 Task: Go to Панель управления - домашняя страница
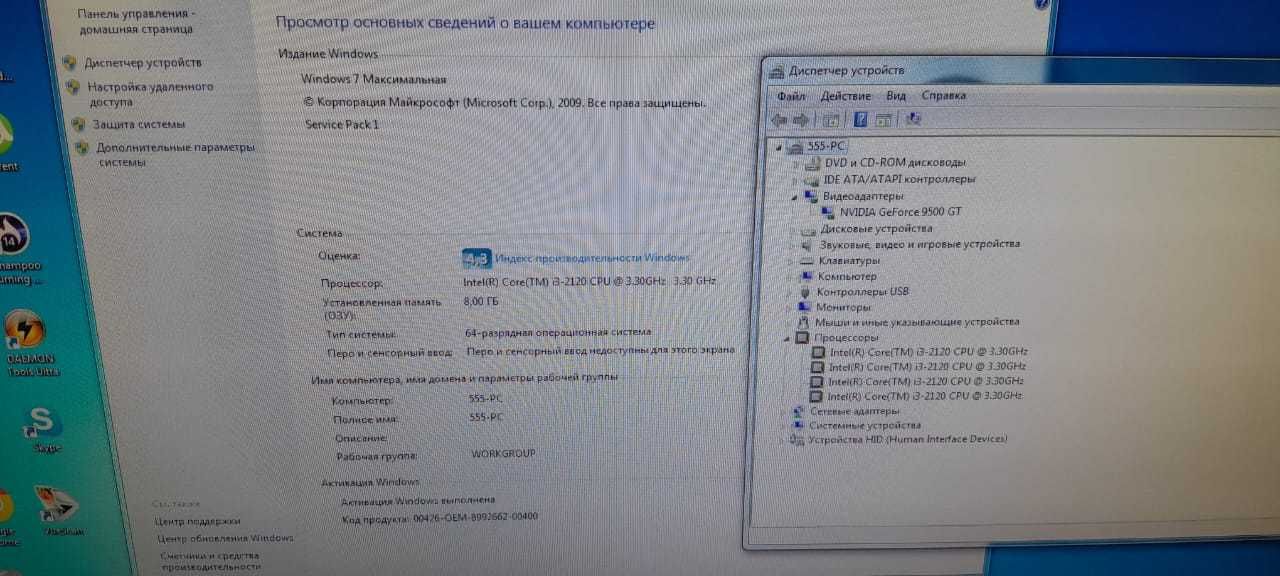[x=136, y=22]
